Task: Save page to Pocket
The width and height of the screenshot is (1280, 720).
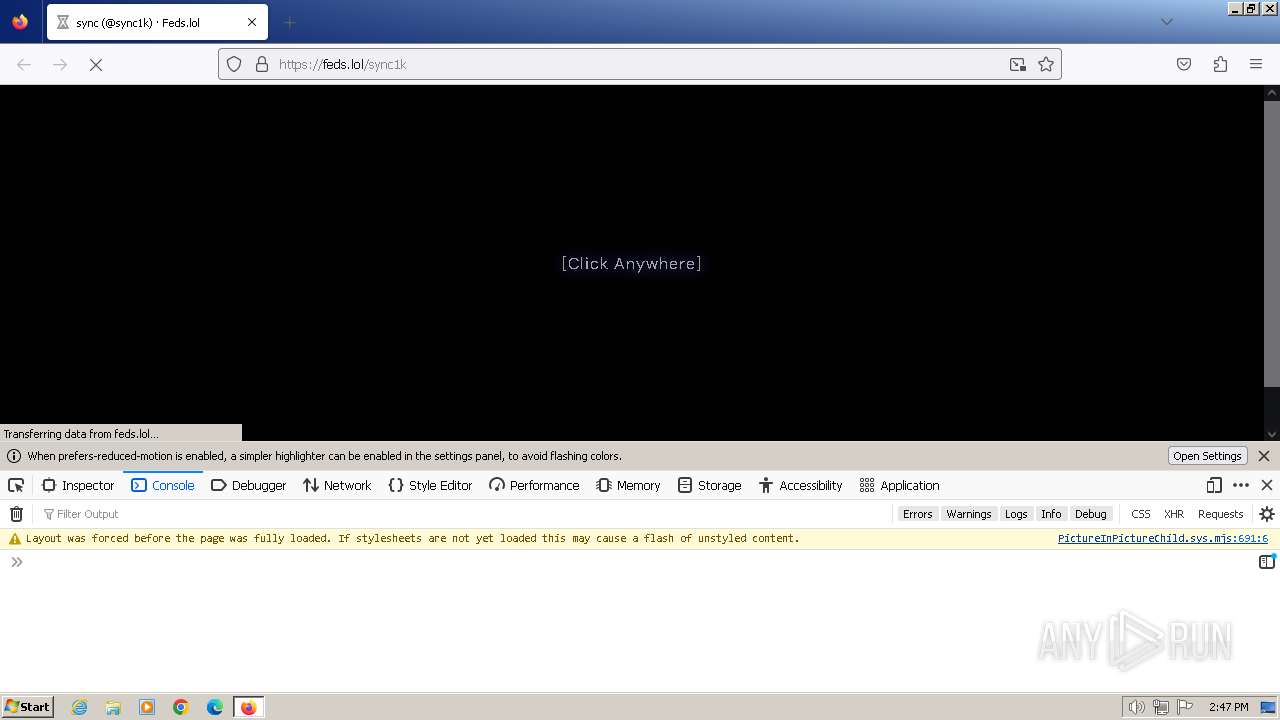Action: 1184,64
